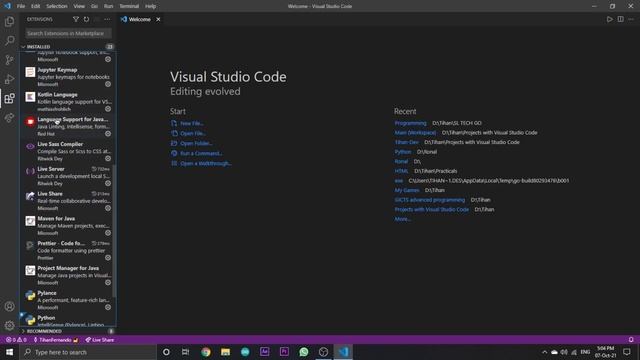Select the Extensions view icon
The image size is (640, 360).
[x=9, y=98]
